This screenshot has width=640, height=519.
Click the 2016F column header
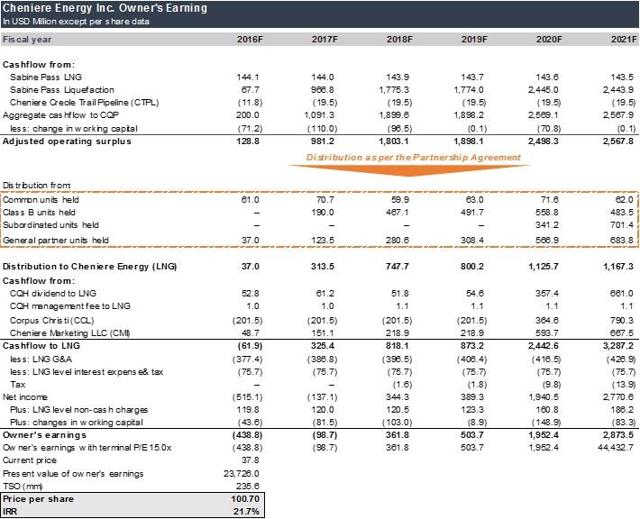point(250,40)
